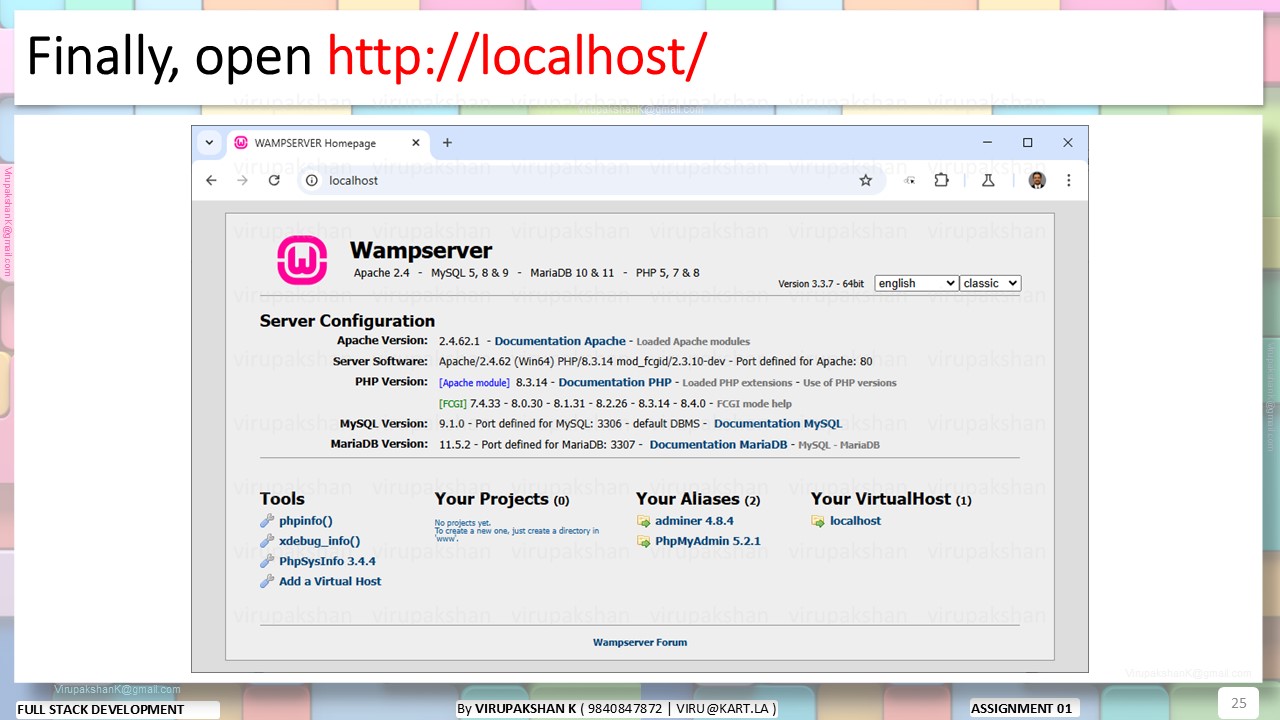Click the wrench icon beside phpinfo()
The width and height of the screenshot is (1280, 720).
267,521
